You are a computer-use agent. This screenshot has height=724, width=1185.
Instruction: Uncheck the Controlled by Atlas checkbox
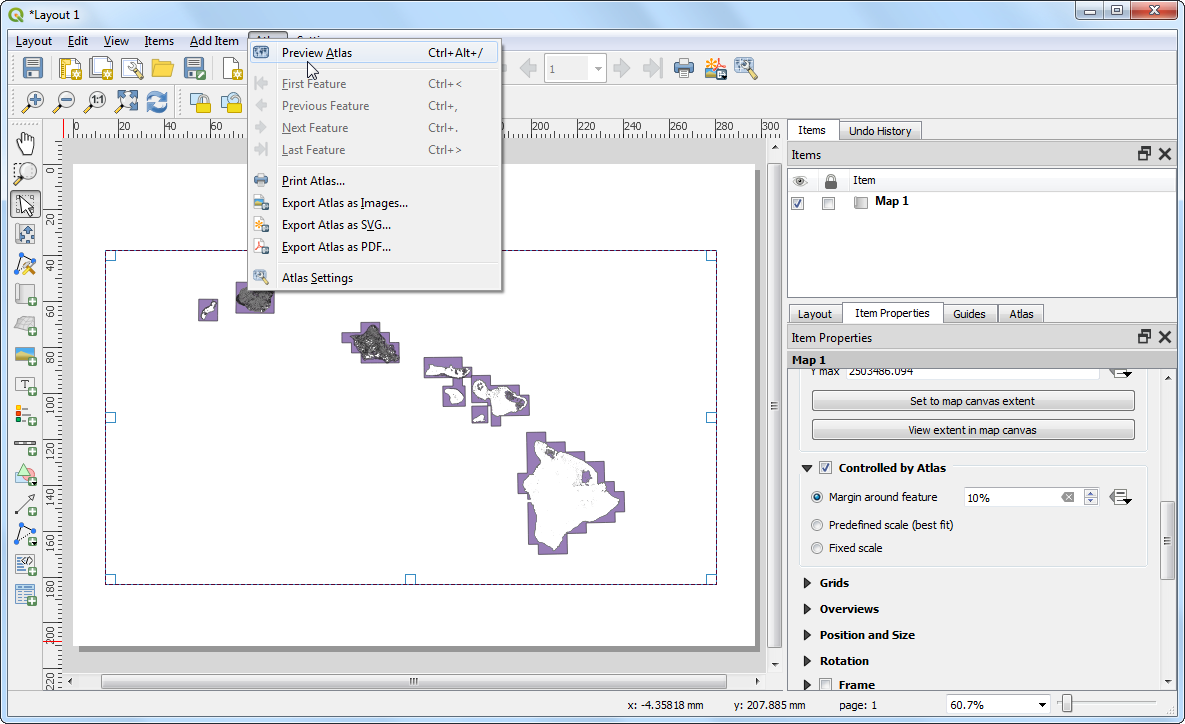[826, 468]
